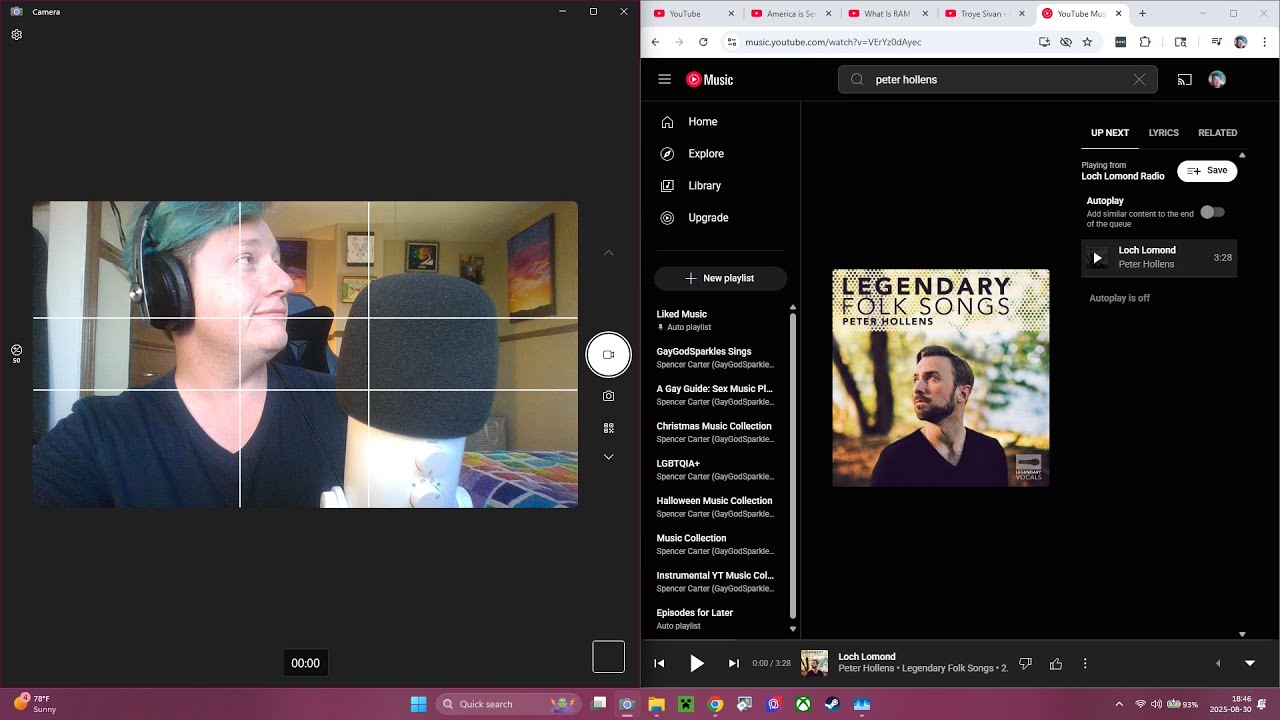Open more actions menu in player bar

click(1085, 663)
